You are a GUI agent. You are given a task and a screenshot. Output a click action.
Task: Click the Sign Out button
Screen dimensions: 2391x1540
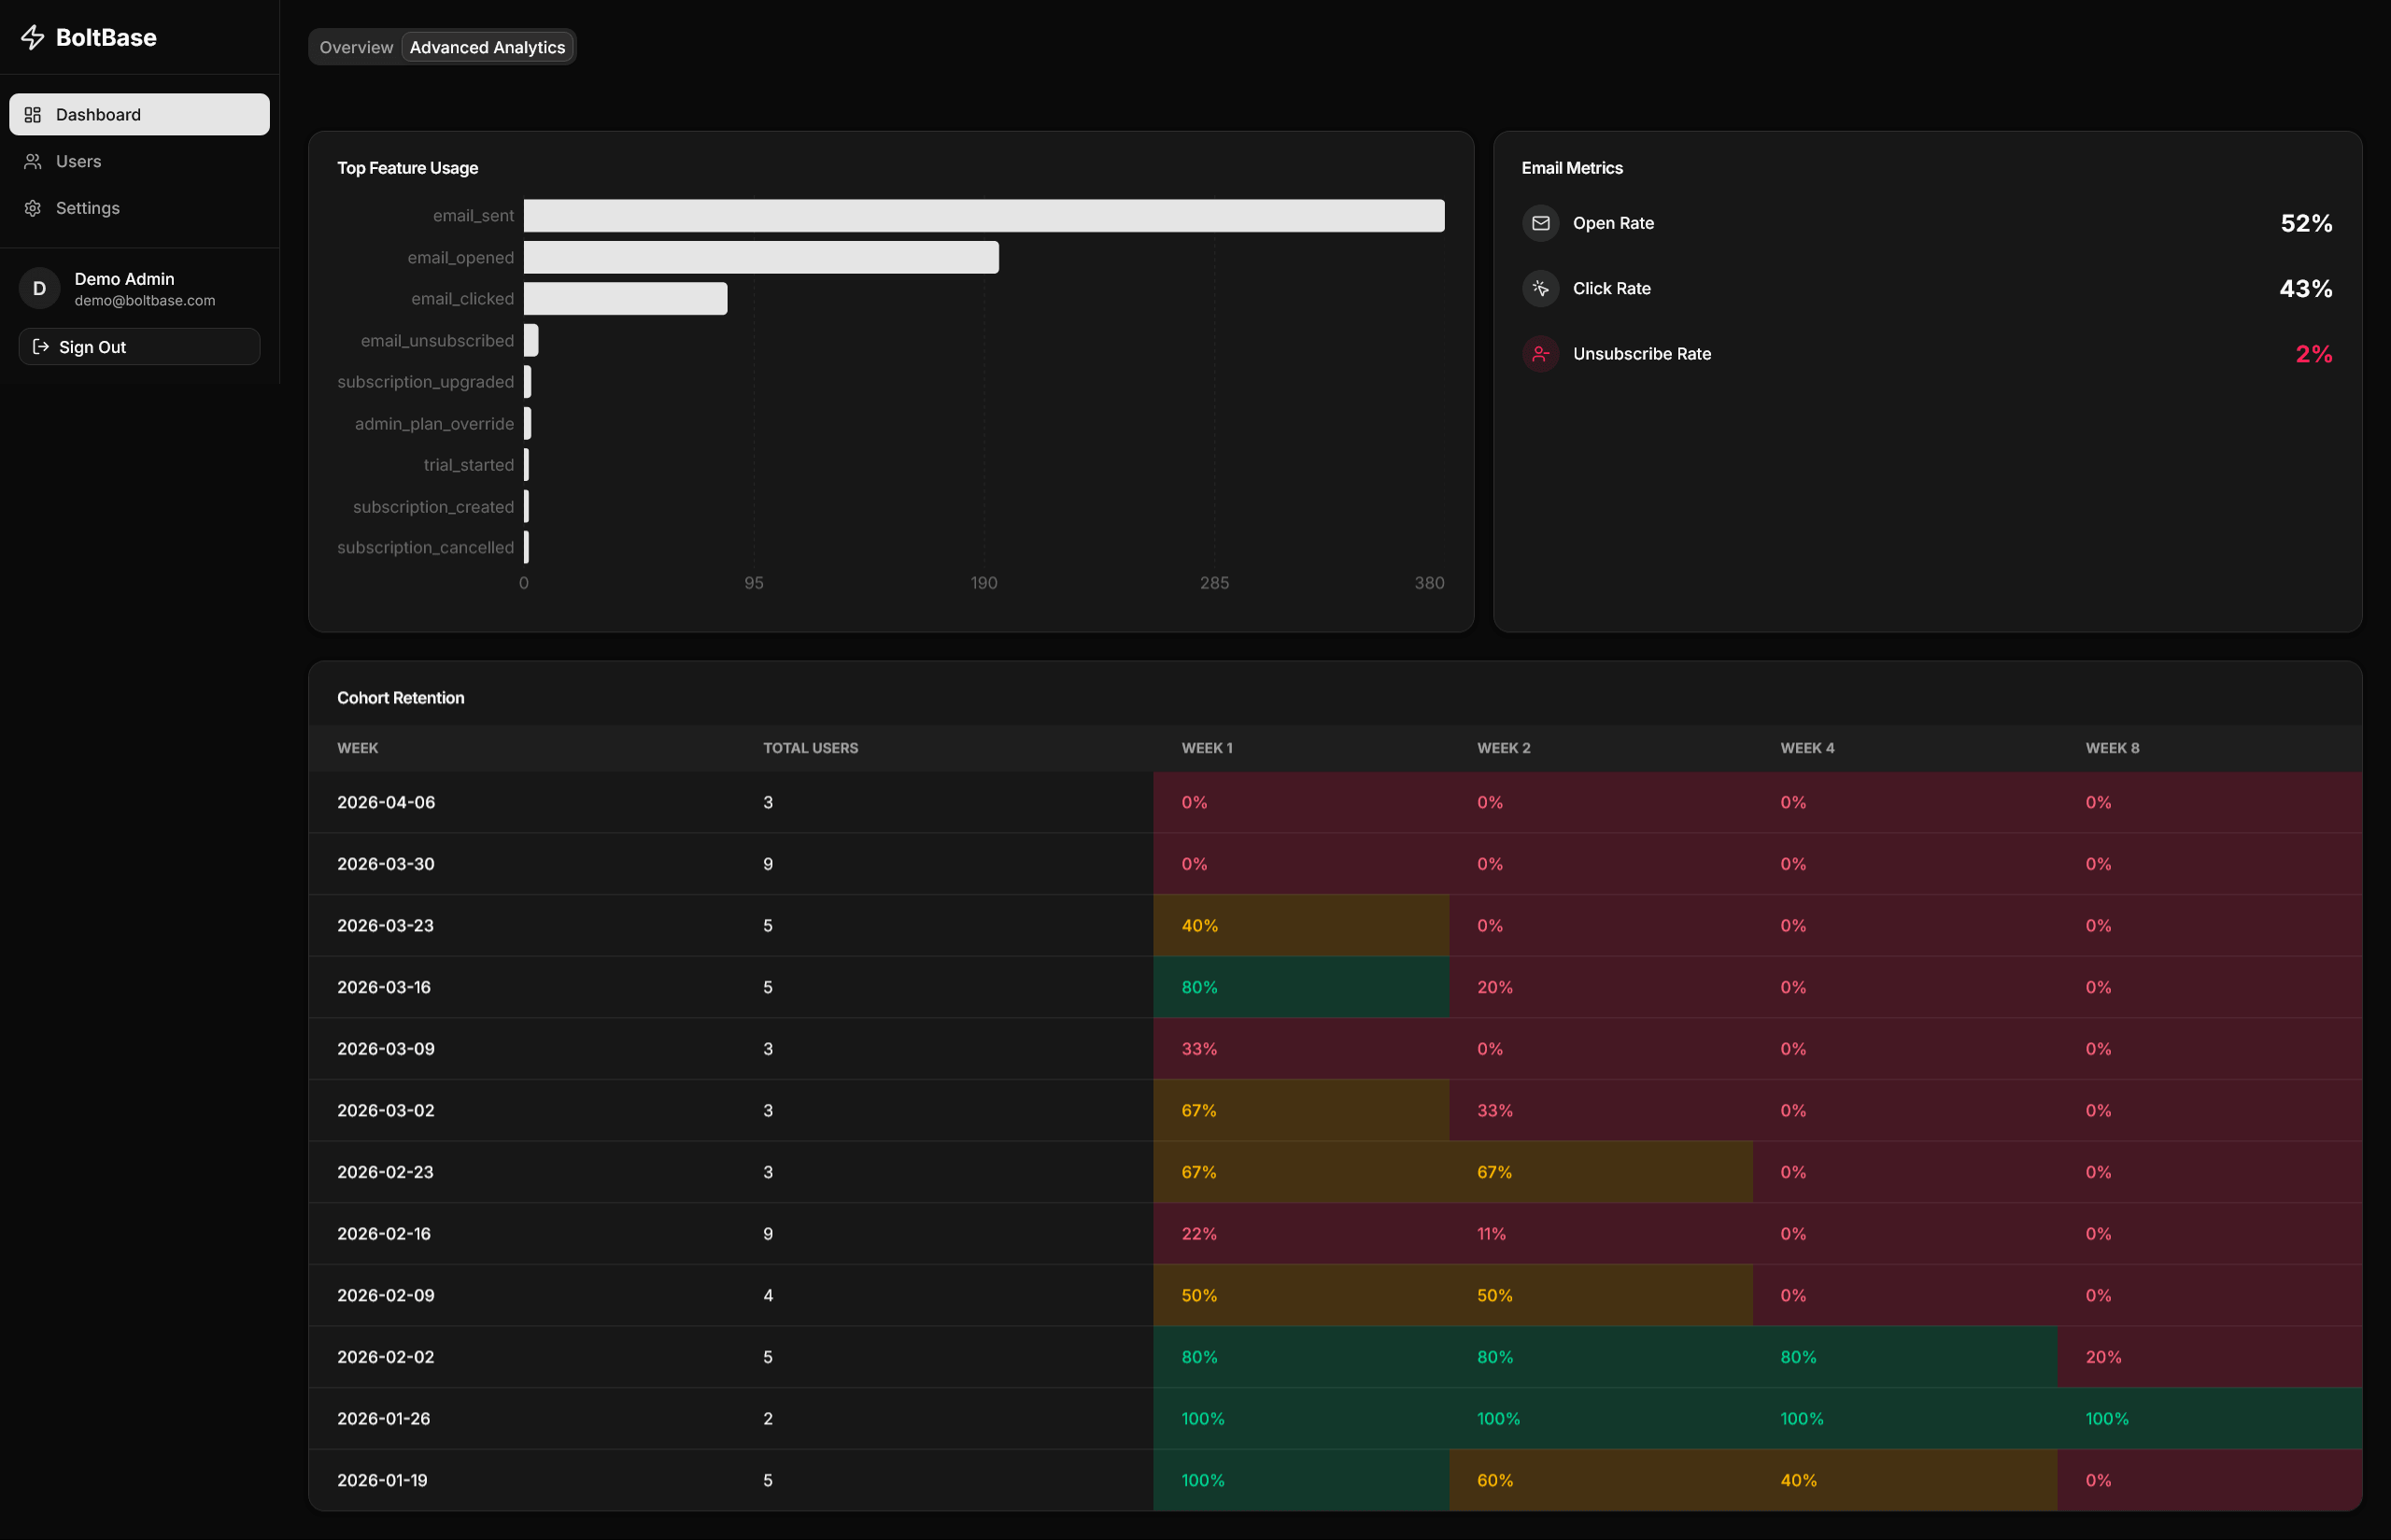coord(139,346)
